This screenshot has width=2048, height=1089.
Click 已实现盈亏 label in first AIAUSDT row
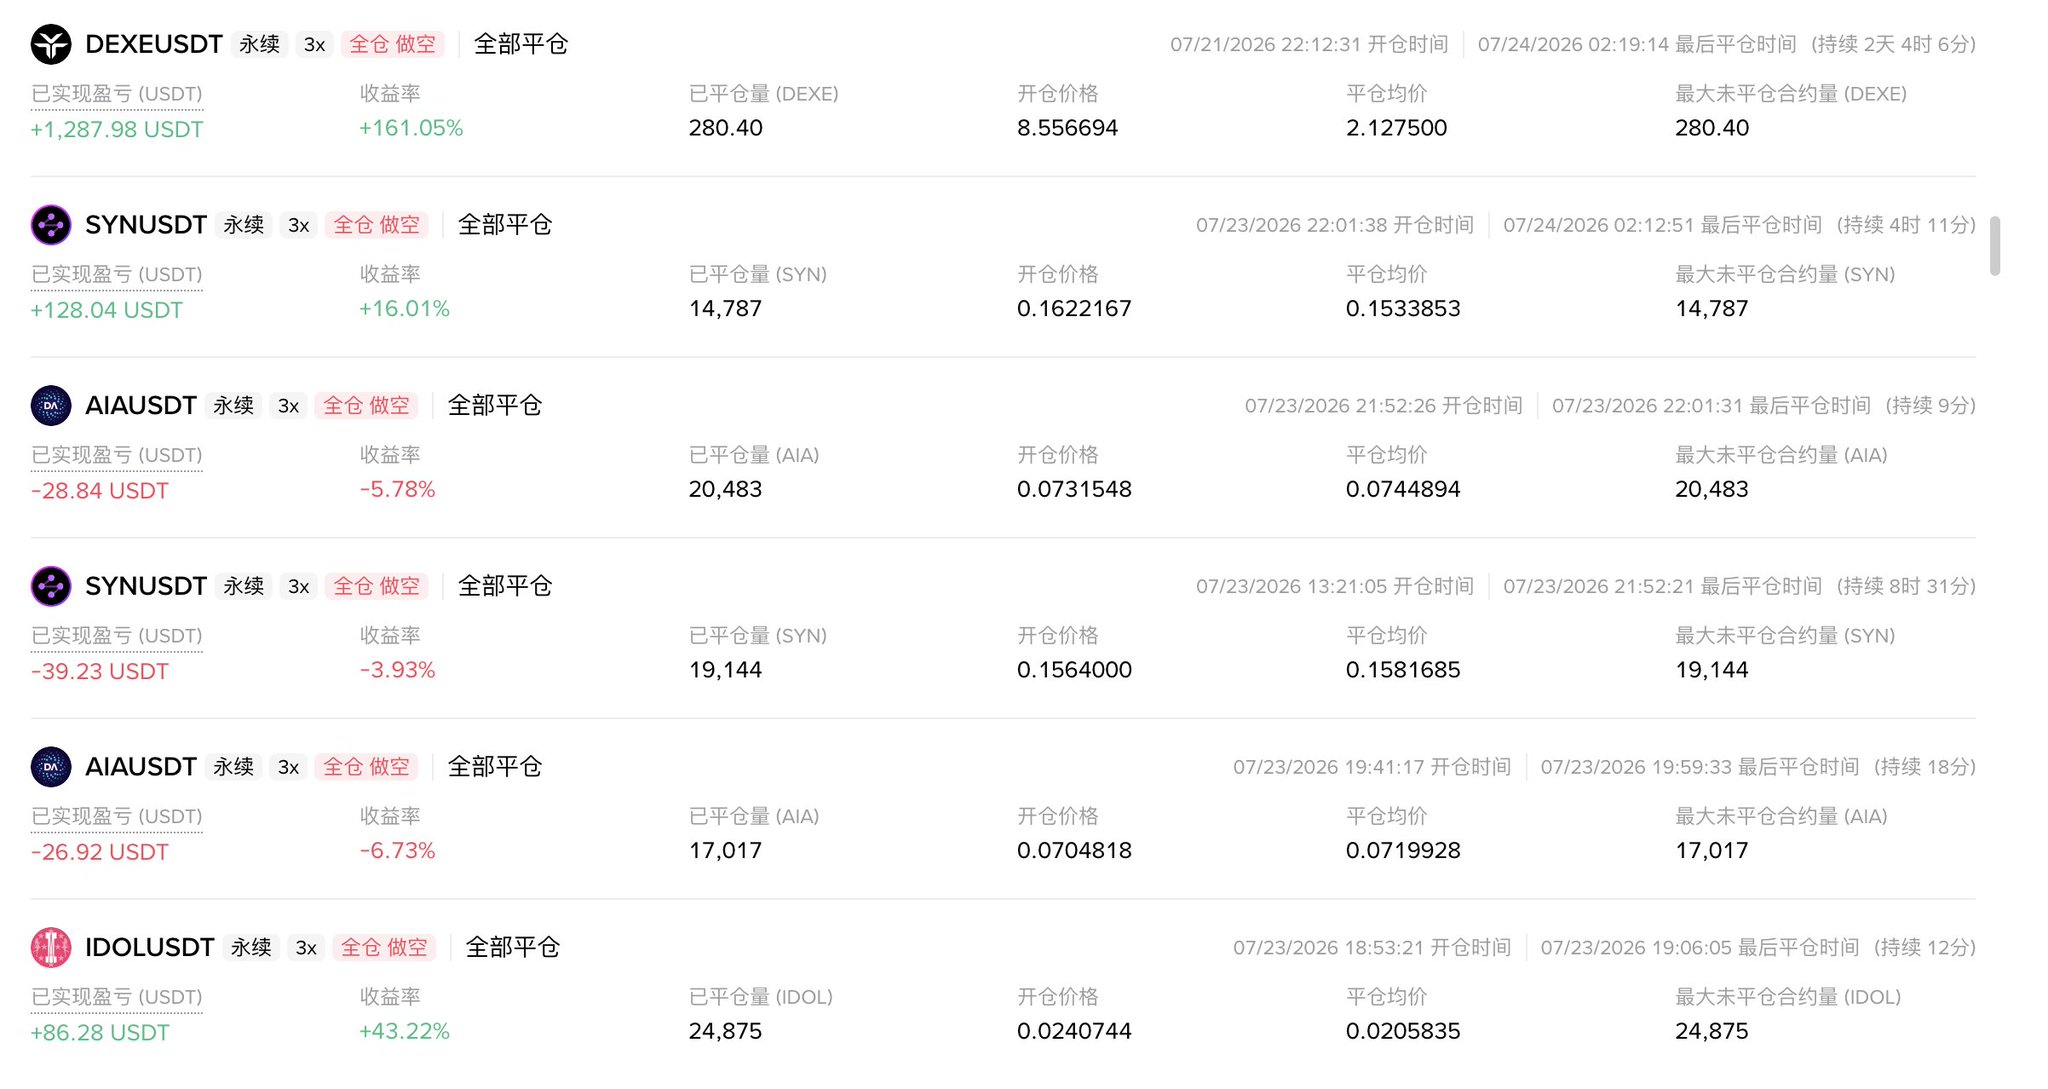pyautogui.click(x=117, y=455)
